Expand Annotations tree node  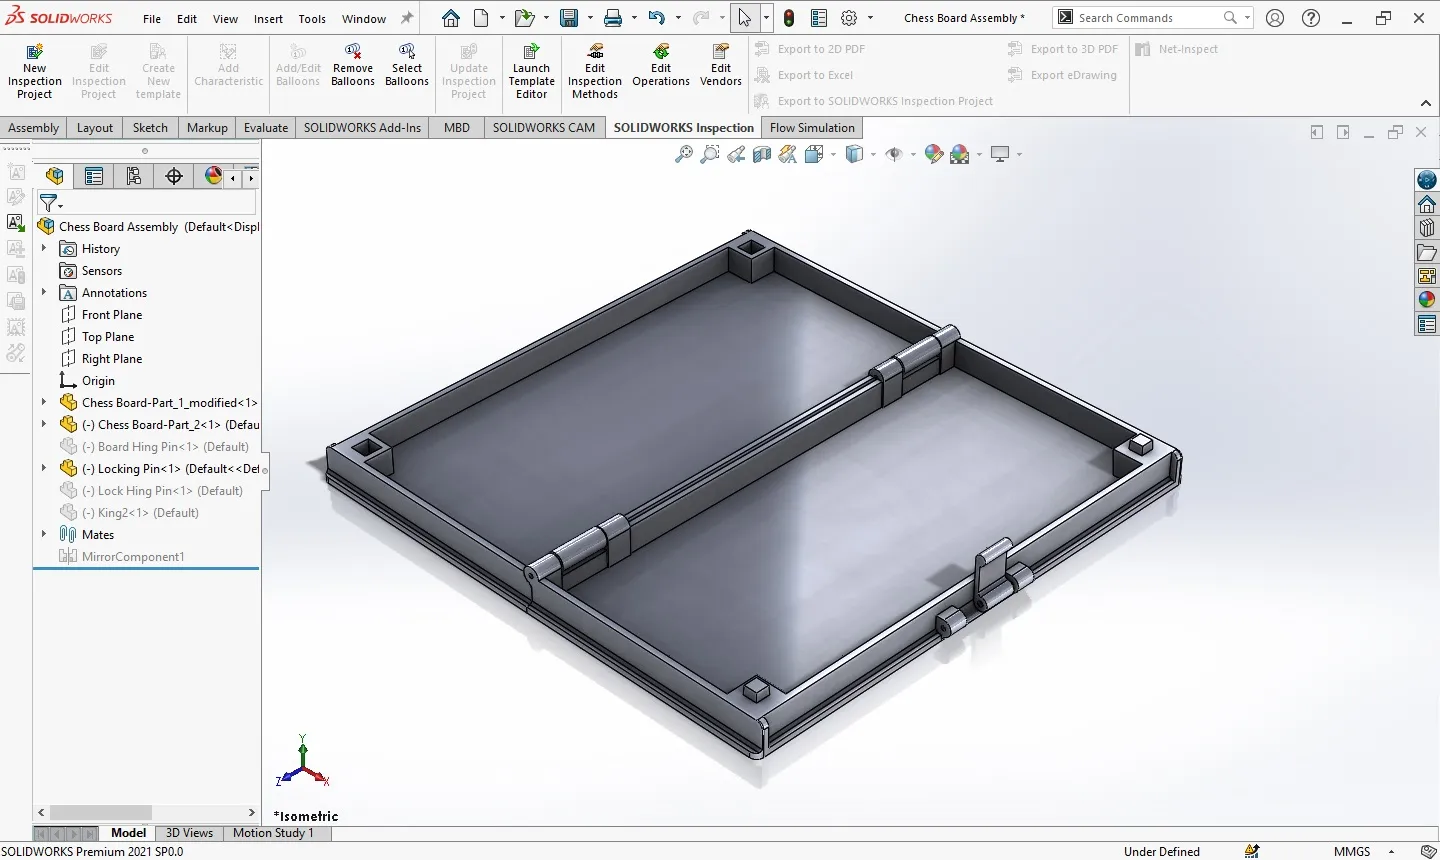click(43, 292)
